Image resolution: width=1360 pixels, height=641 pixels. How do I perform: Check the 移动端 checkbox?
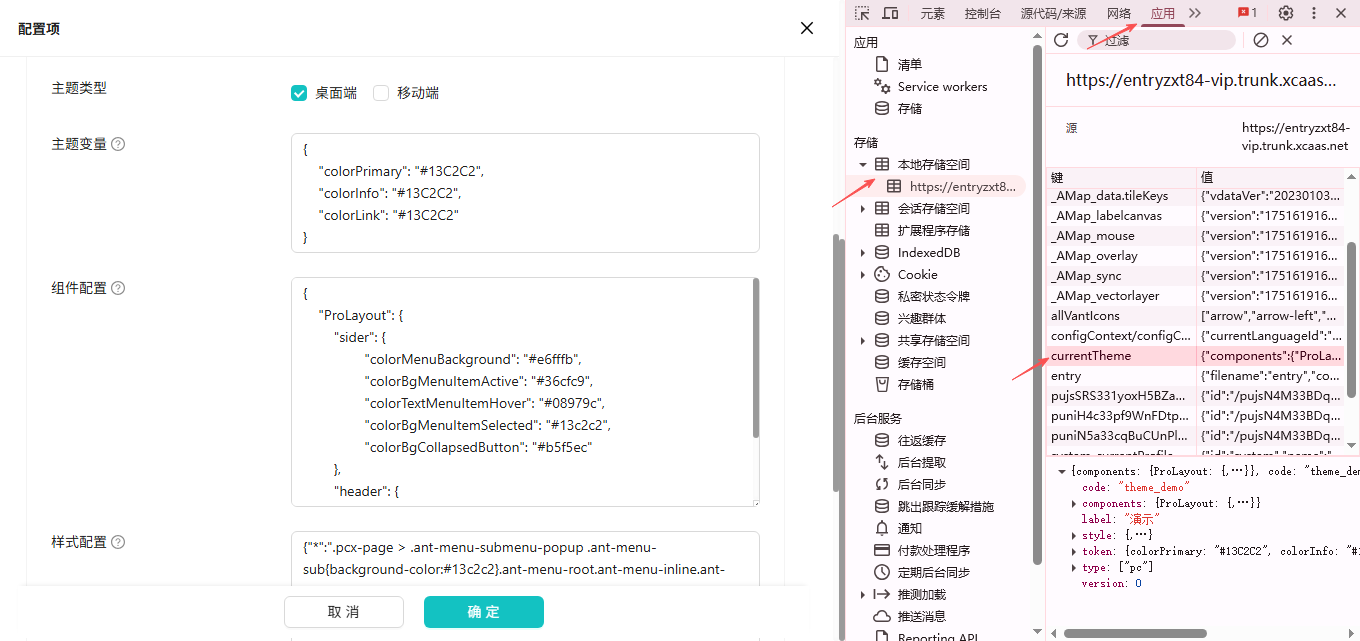[x=381, y=93]
